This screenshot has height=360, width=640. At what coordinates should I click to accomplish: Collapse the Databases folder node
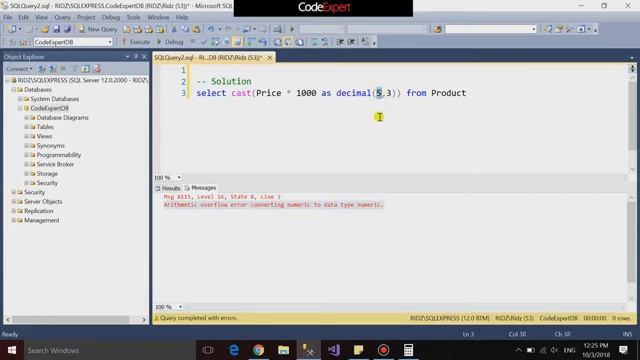(13, 90)
